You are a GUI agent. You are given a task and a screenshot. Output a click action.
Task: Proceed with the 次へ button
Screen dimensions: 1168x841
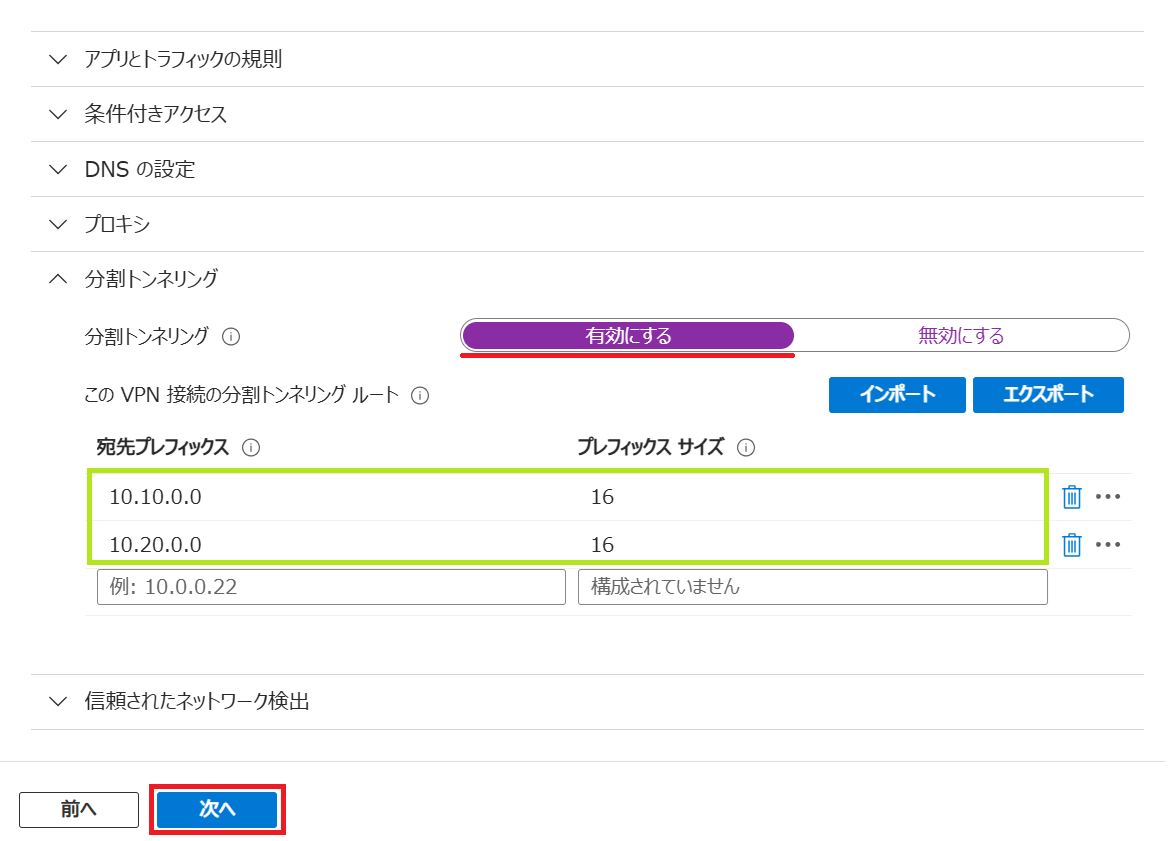pyautogui.click(x=217, y=810)
